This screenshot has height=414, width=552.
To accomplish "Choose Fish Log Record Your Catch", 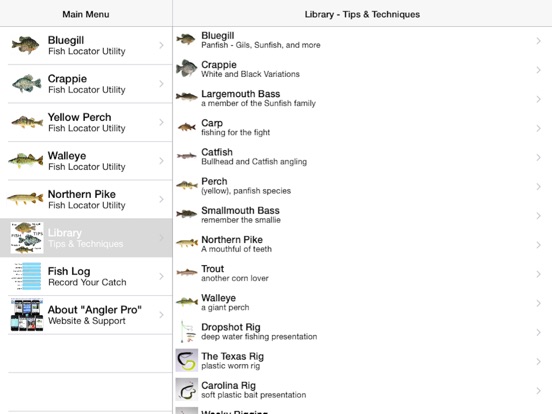I will [x=86, y=276].
